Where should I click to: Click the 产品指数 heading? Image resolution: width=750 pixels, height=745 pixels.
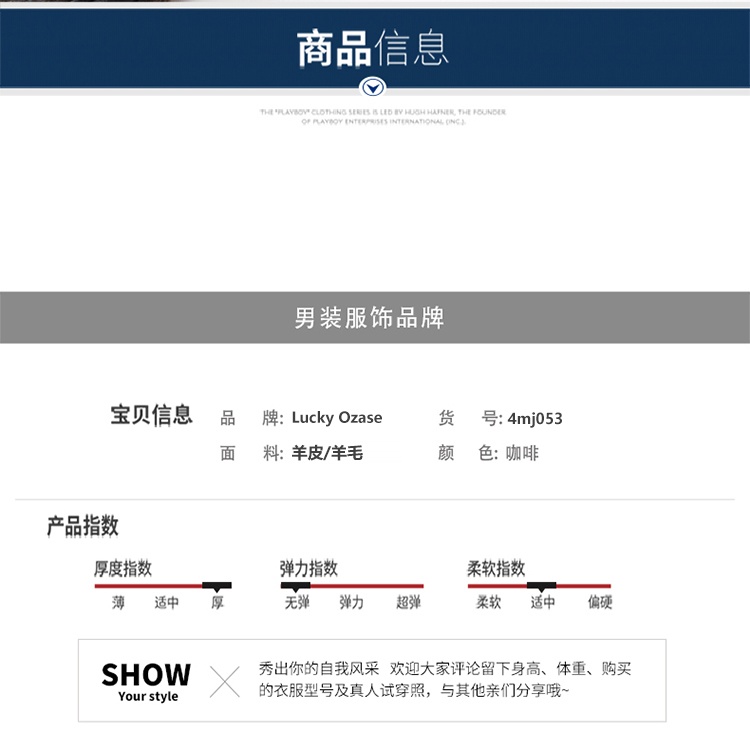pyautogui.click(x=83, y=526)
